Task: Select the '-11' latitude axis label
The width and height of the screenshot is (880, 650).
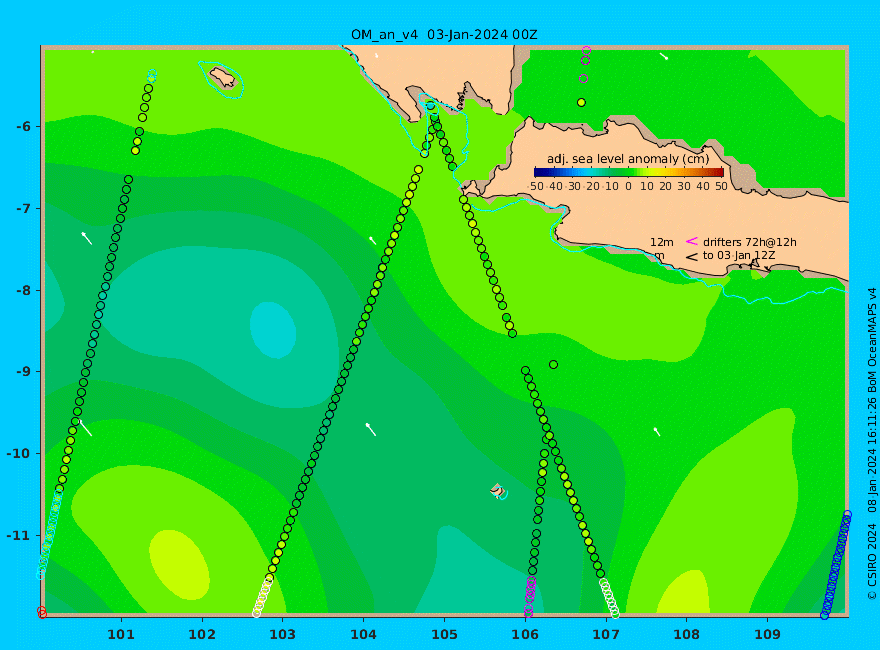Action: tap(20, 535)
